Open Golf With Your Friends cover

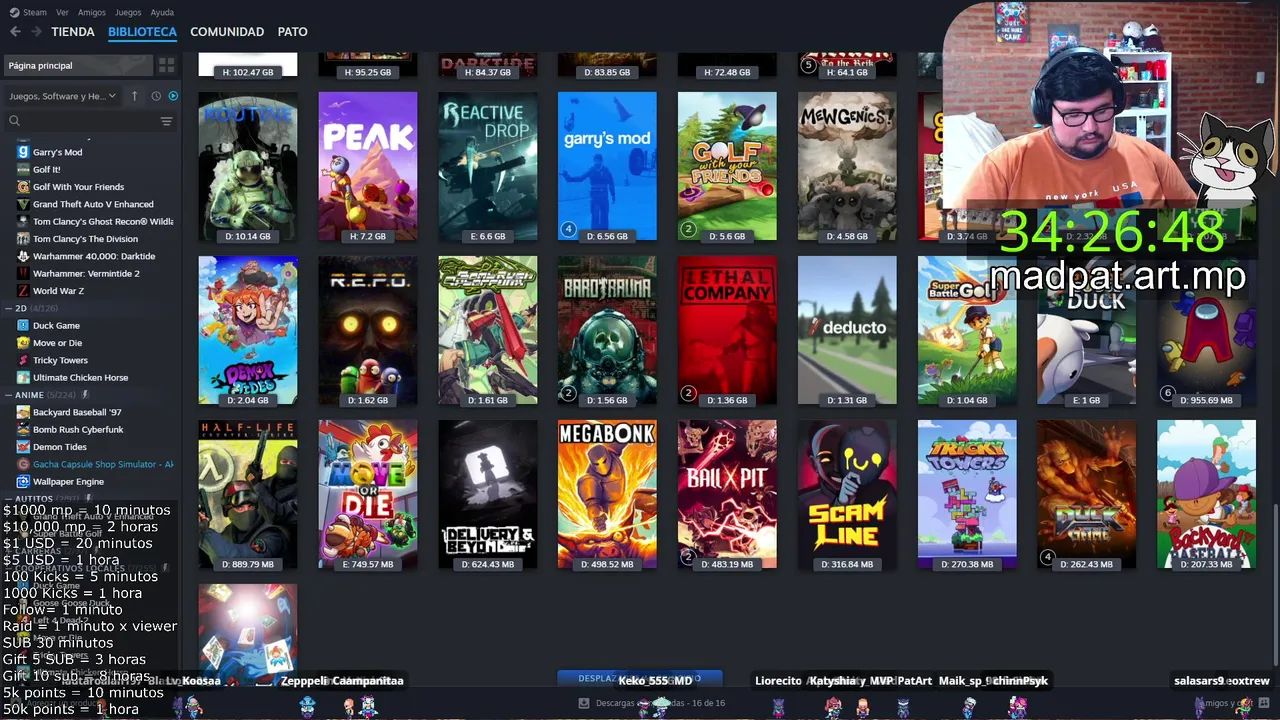[x=727, y=166]
